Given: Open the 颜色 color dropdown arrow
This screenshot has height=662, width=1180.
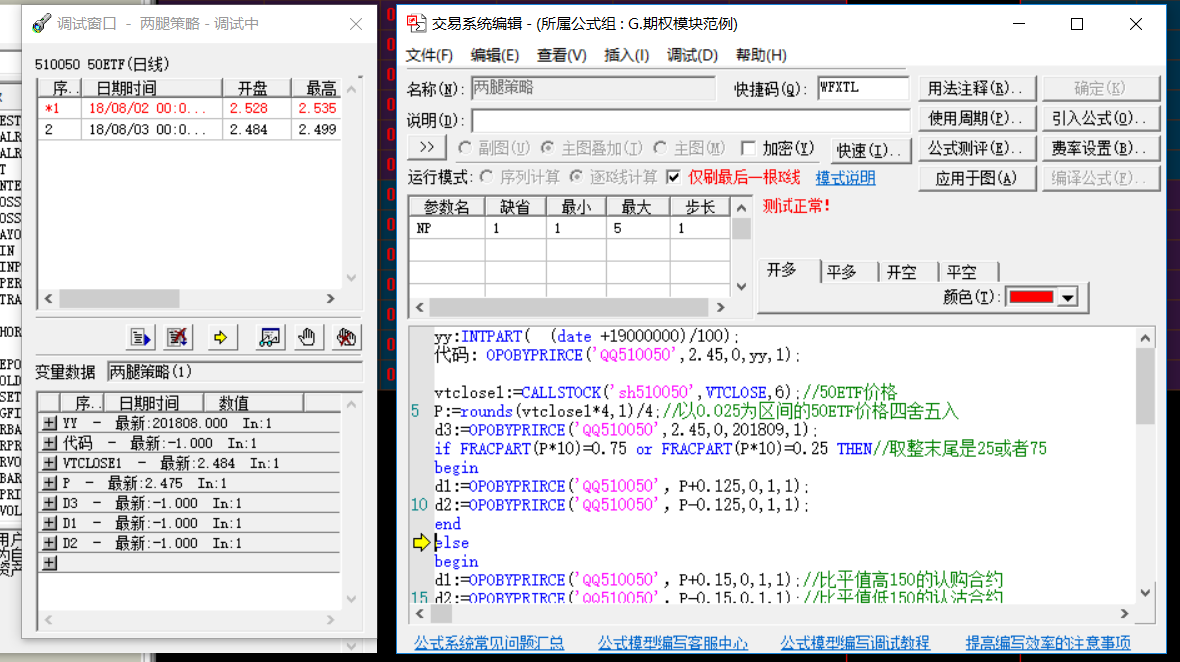Looking at the screenshot, I should [x=1068, y=298].
